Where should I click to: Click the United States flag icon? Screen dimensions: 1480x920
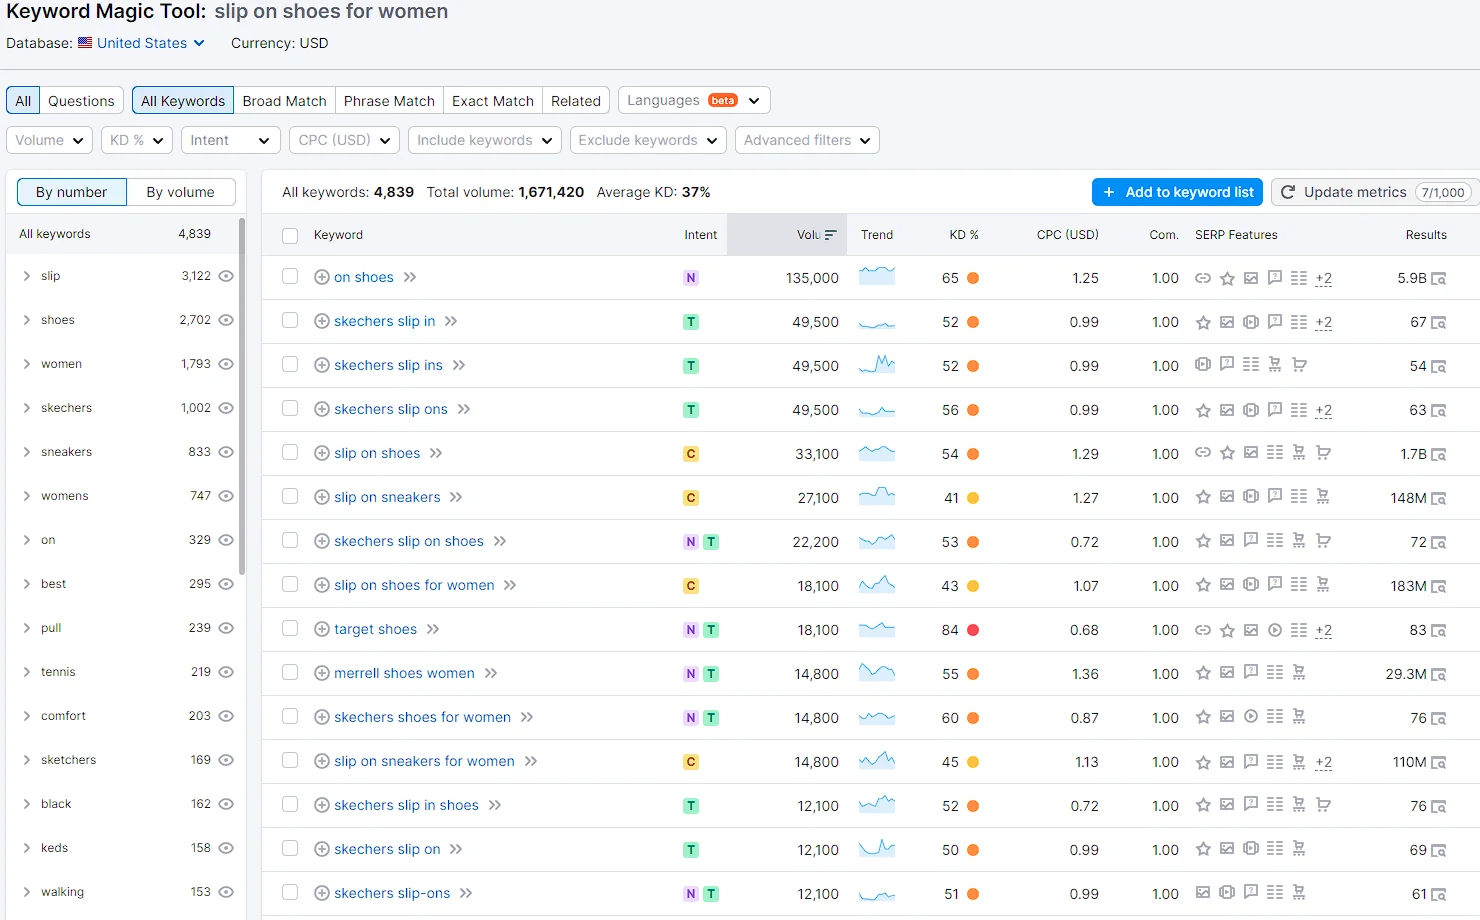pyautogui.click(x=85, y=43)
